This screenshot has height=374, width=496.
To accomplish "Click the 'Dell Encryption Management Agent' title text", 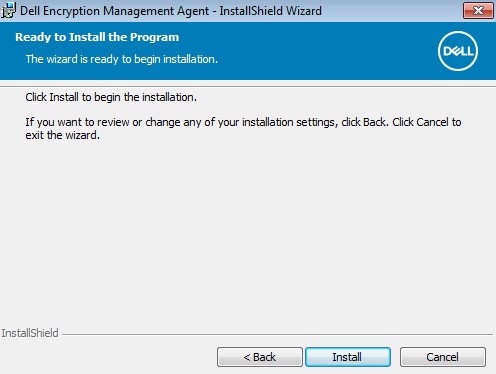I will point(114,11).
